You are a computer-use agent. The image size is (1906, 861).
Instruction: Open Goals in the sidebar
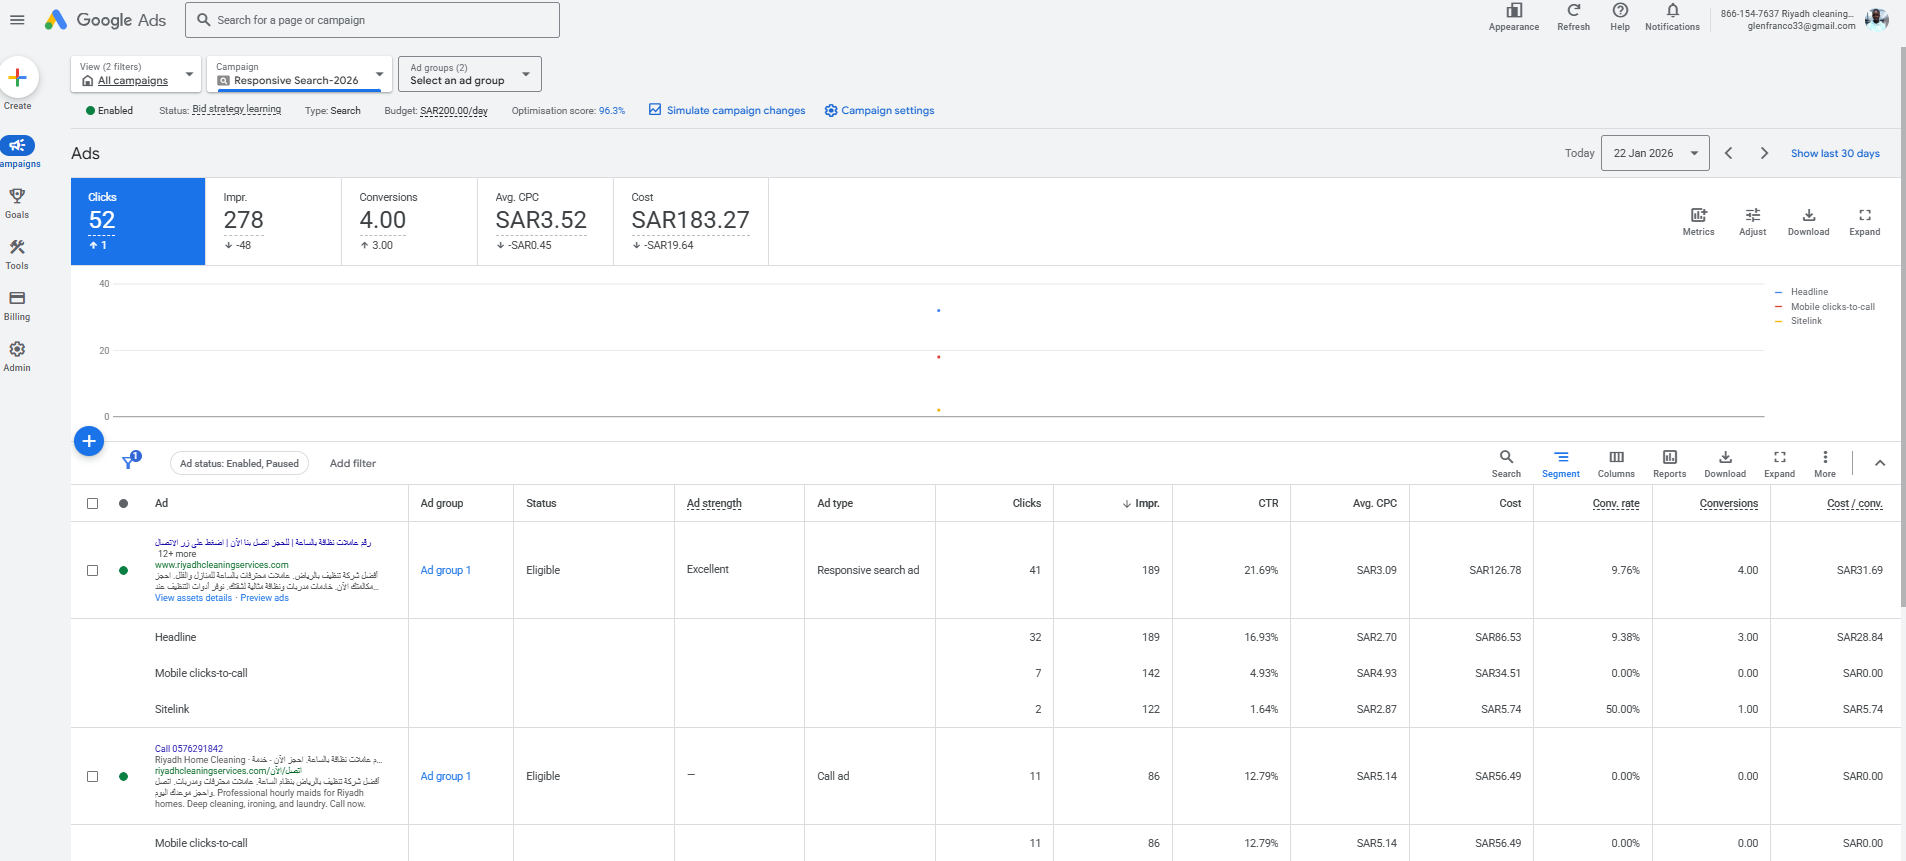pos(17,203)
